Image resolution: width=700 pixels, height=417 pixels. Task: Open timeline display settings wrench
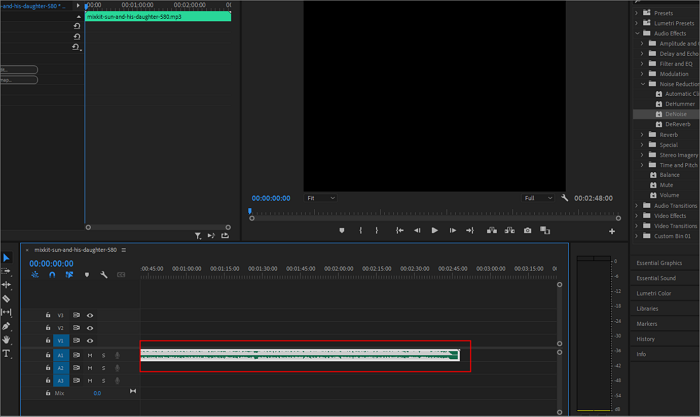click(x=104, y=275)
